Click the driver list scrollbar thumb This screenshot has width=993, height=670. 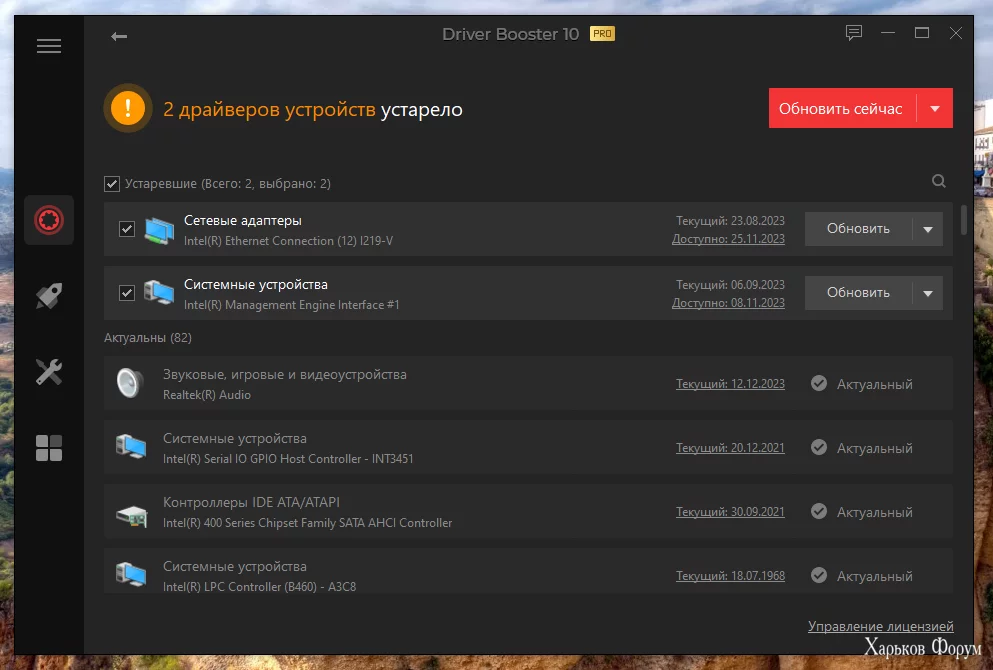click(964, 219)
